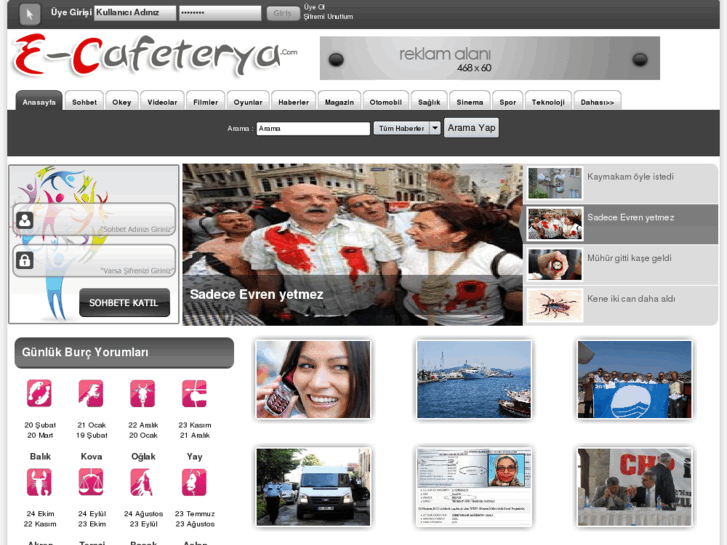Viewport: 727px width, 545px height.
Task: Open the Teknoloji tab
Action: point(548,101)
